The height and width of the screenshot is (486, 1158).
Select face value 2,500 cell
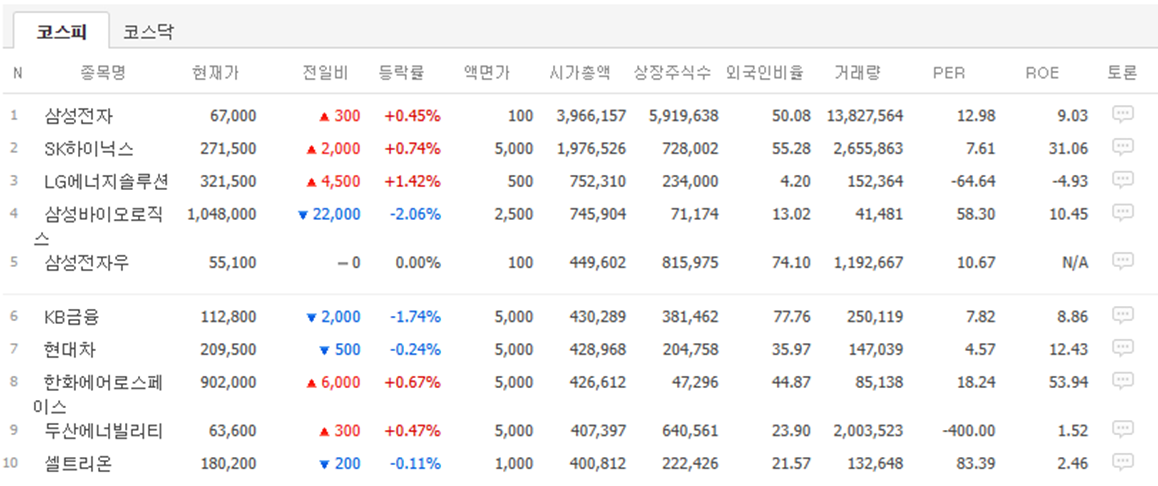coord(514,214)
